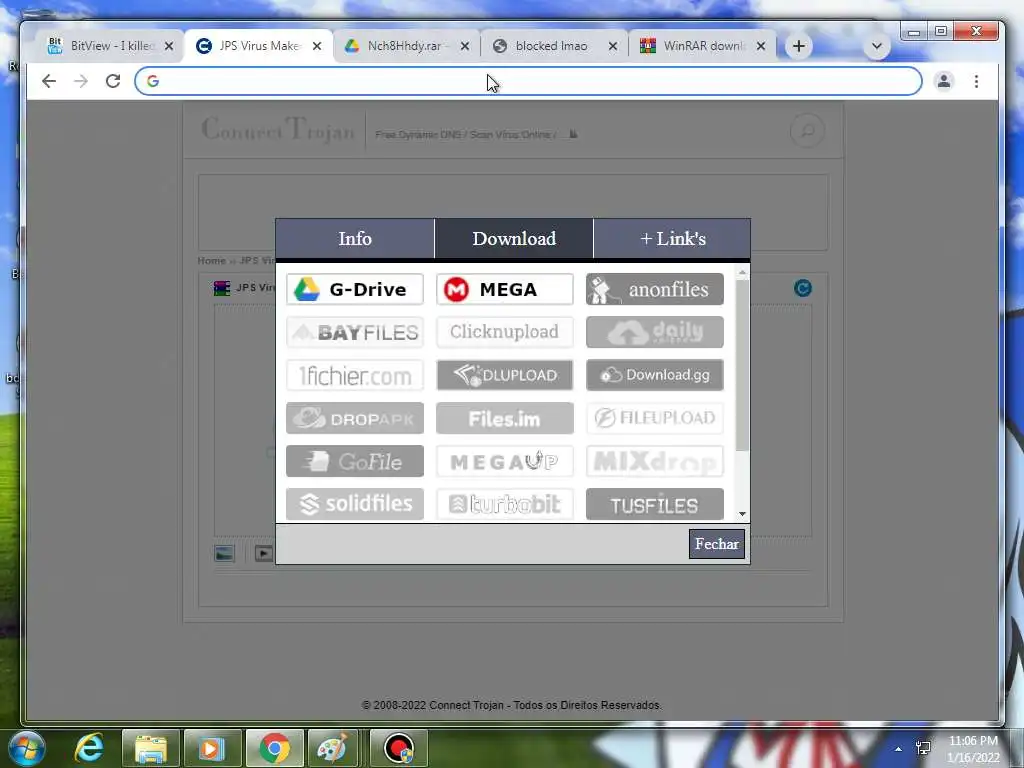Open the video icon below post
This screenshot has width=1024, height=768.
pos(263,553)
